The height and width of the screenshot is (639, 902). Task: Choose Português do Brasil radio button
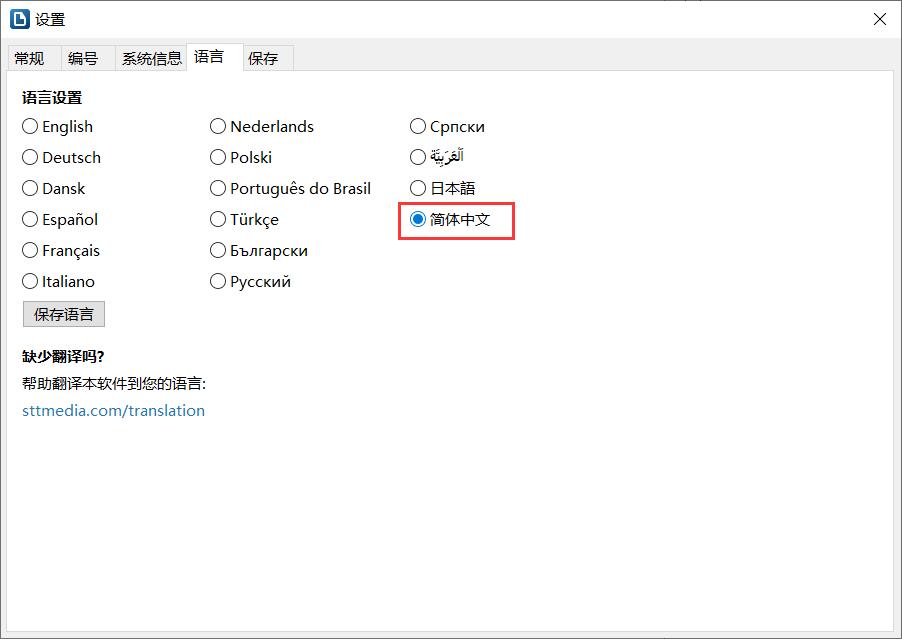pyautogui.click(x=291, y=189)
